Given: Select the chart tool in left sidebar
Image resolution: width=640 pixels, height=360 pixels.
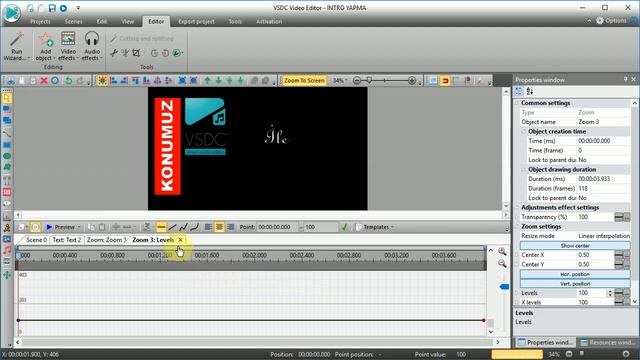Looking at the screenshot, I should click(7, 216).
